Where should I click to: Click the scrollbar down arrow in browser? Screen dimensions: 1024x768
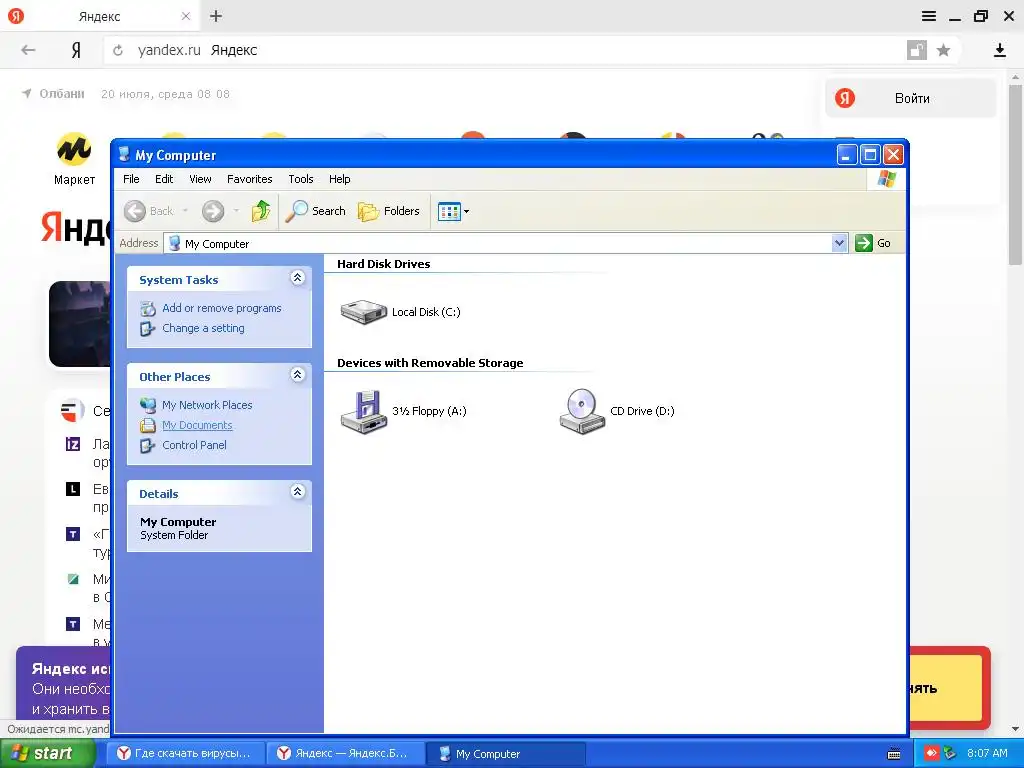click(x=1015, y=728)
